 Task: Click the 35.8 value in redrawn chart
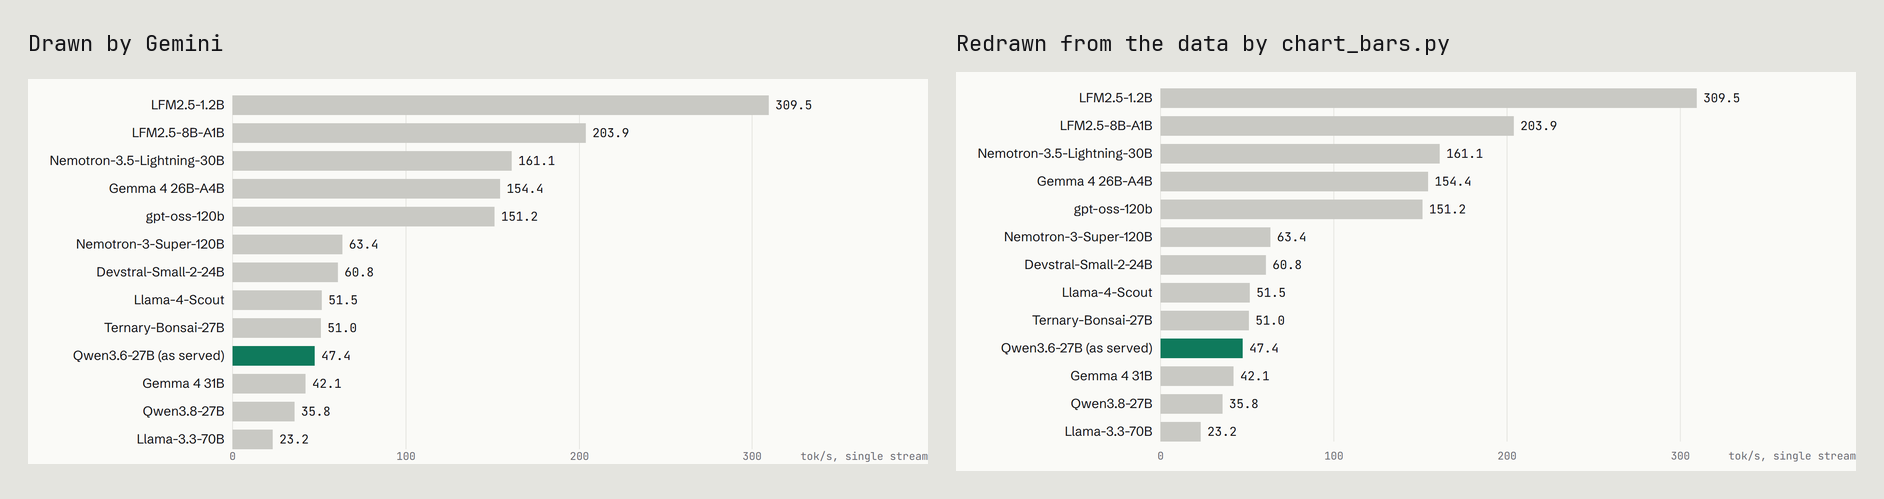(x=1243, y=404)
